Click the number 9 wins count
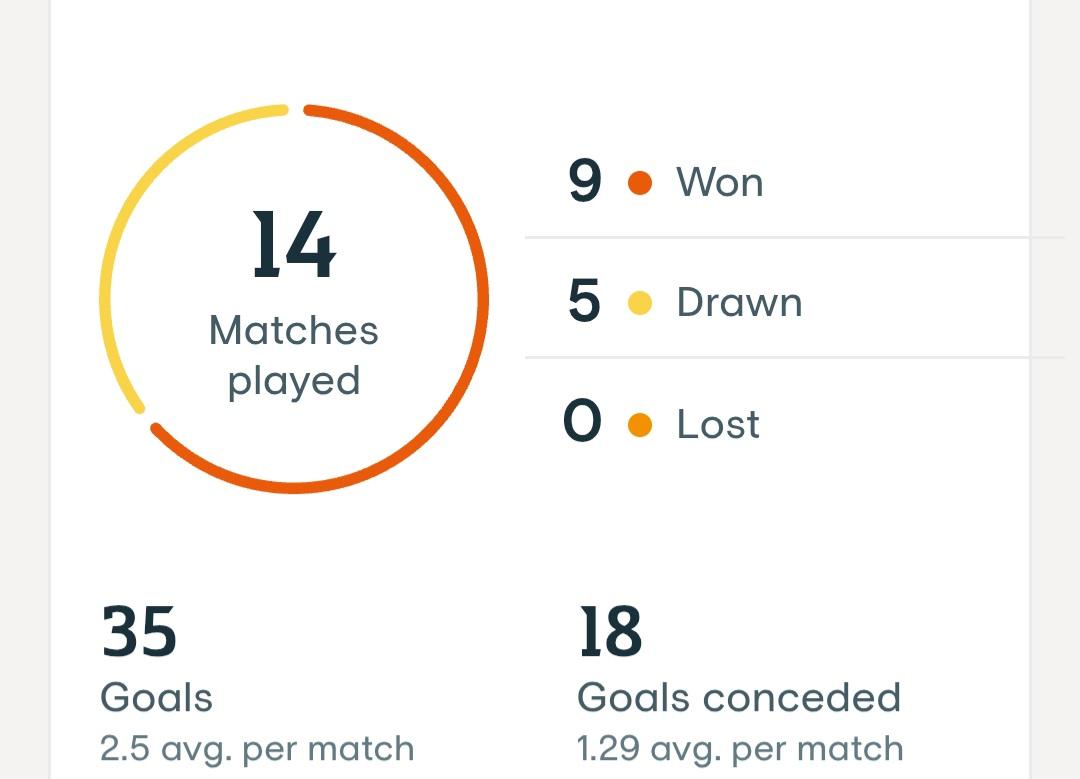This screenshot has height=779, width=1080. 585,181
